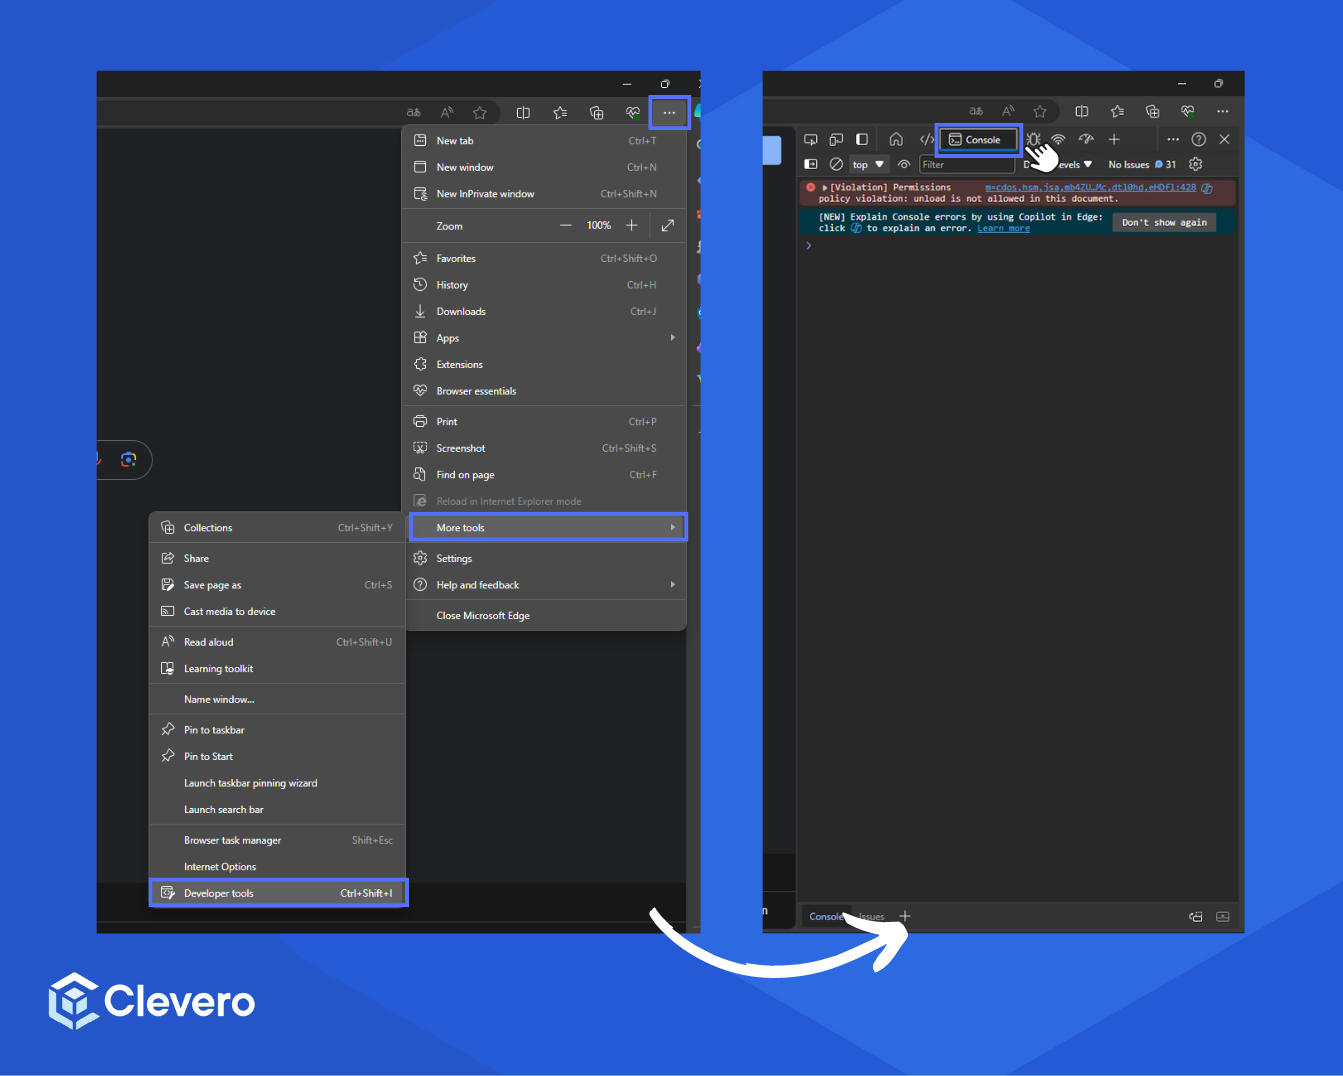
Task: Open Collections icon in left window toolbar
Action: point(597,113)
